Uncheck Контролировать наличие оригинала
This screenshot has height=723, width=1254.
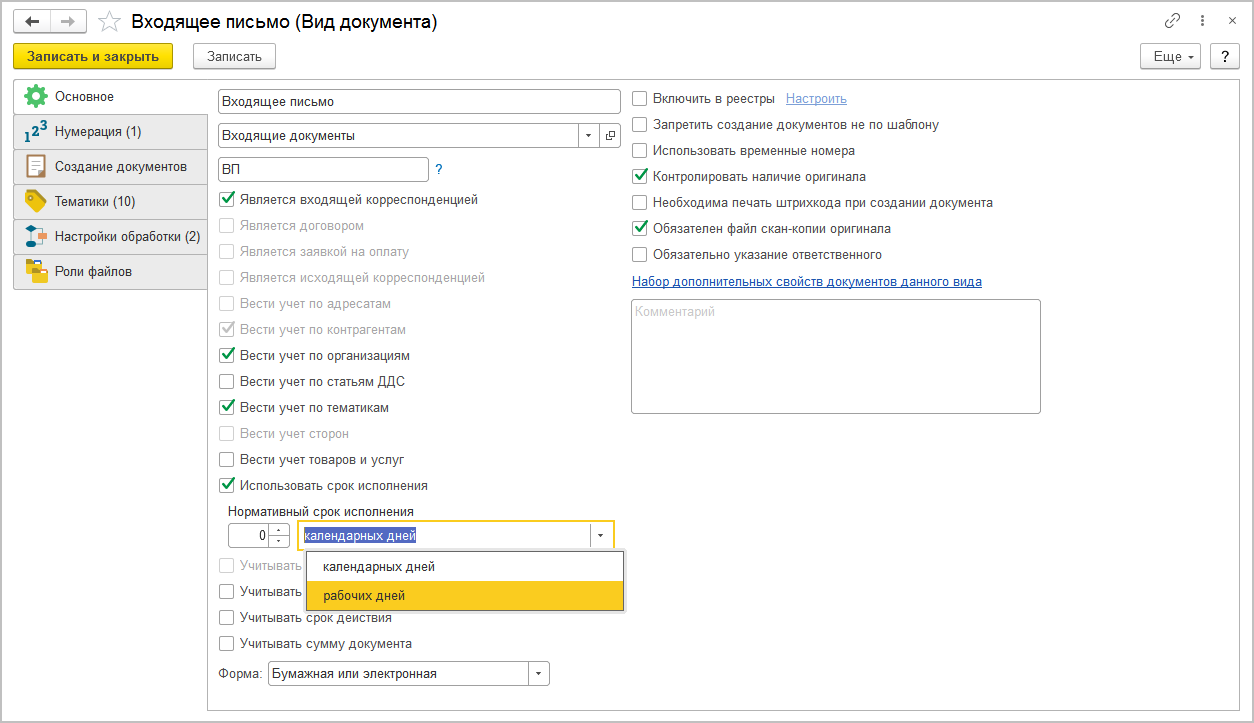pos(640,177)
